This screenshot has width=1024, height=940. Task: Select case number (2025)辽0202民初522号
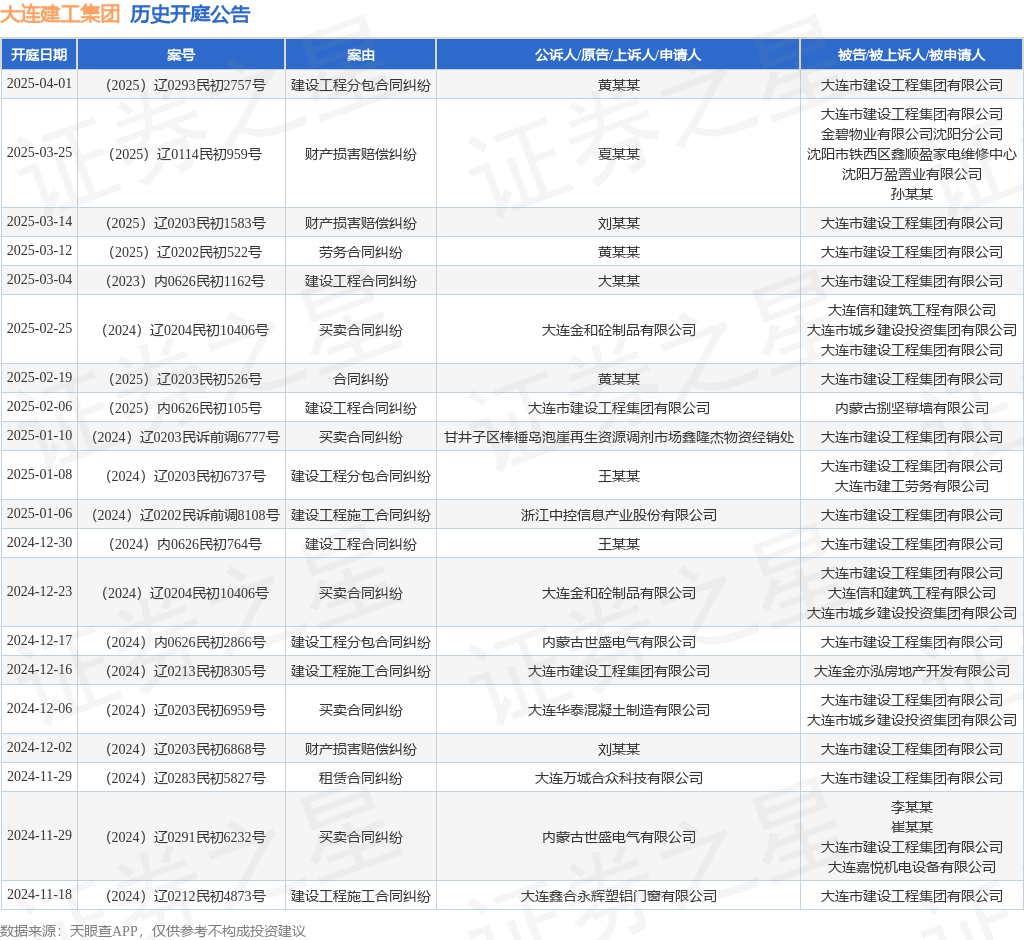(185, 252)
